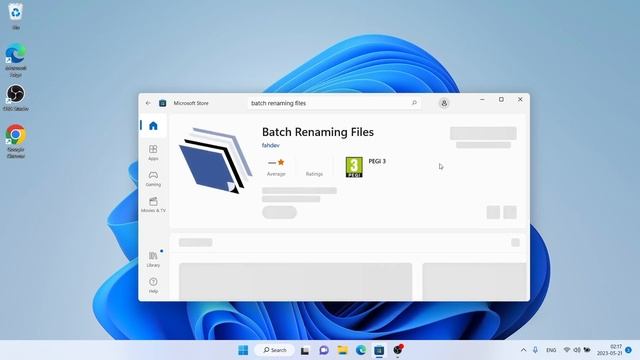The height and width of the screenshot is (360, 640).
Task: Go to Home in Store sidebar
Action: click(x=153, y=126)
